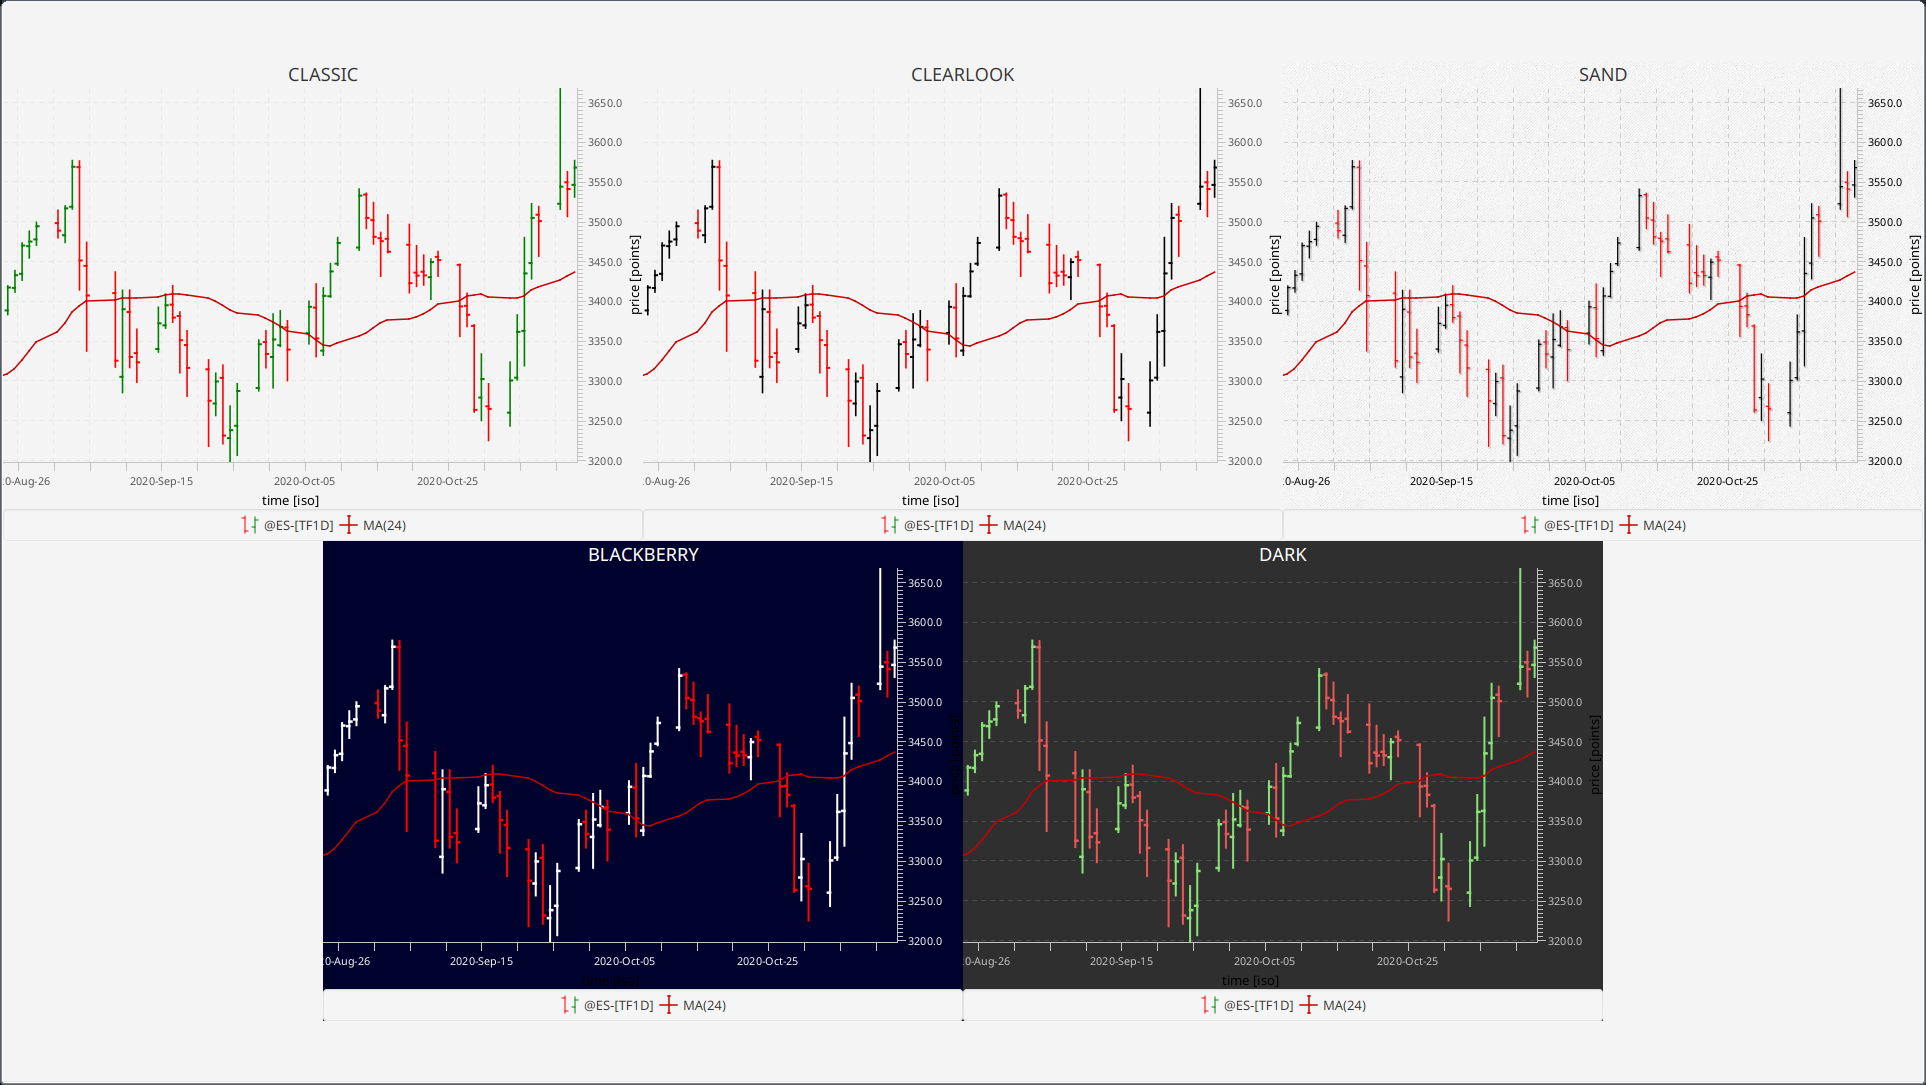This screenshot has height=1085, width=1926.
Task: Toggle MA(24) label in BLACKBERRY legend
Action: [x=704, y=1005]
